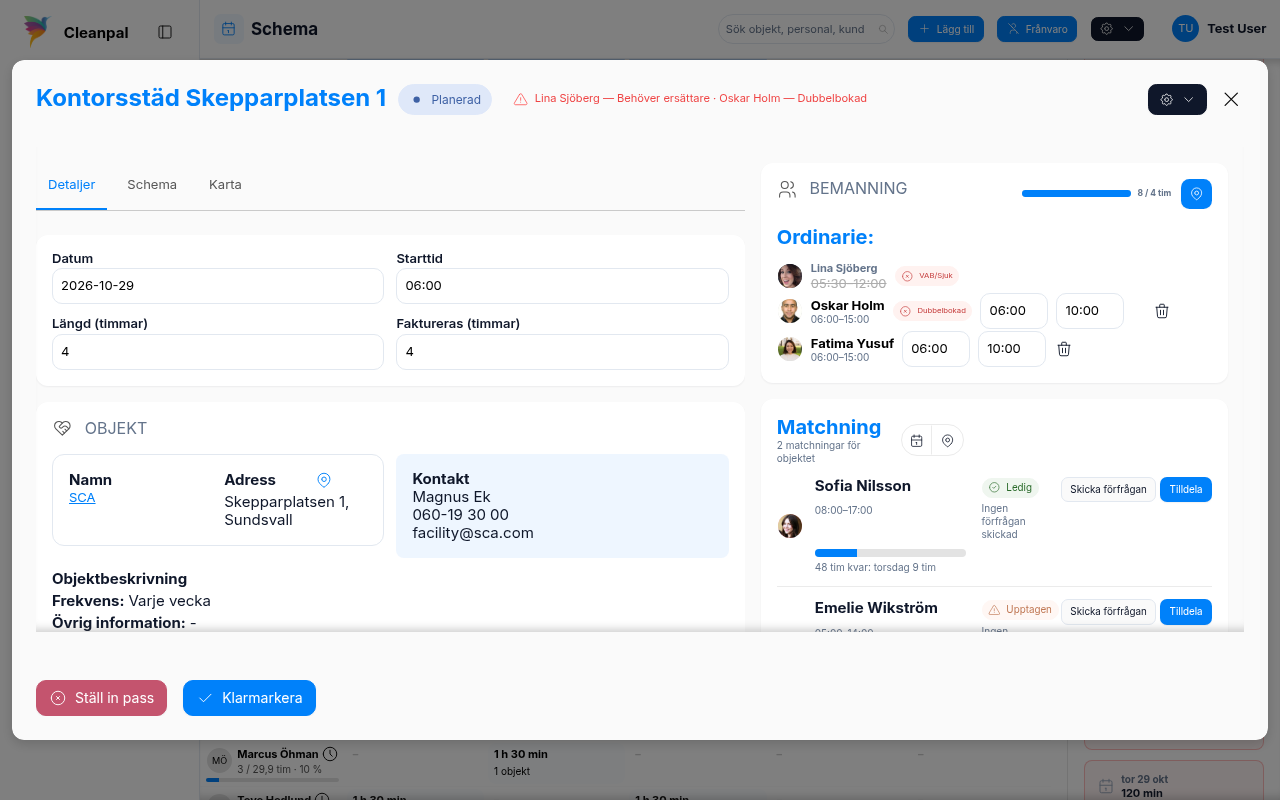Click the Starttid field
This screenshot has width=1280, height=800.
click(x=562, y=286)
